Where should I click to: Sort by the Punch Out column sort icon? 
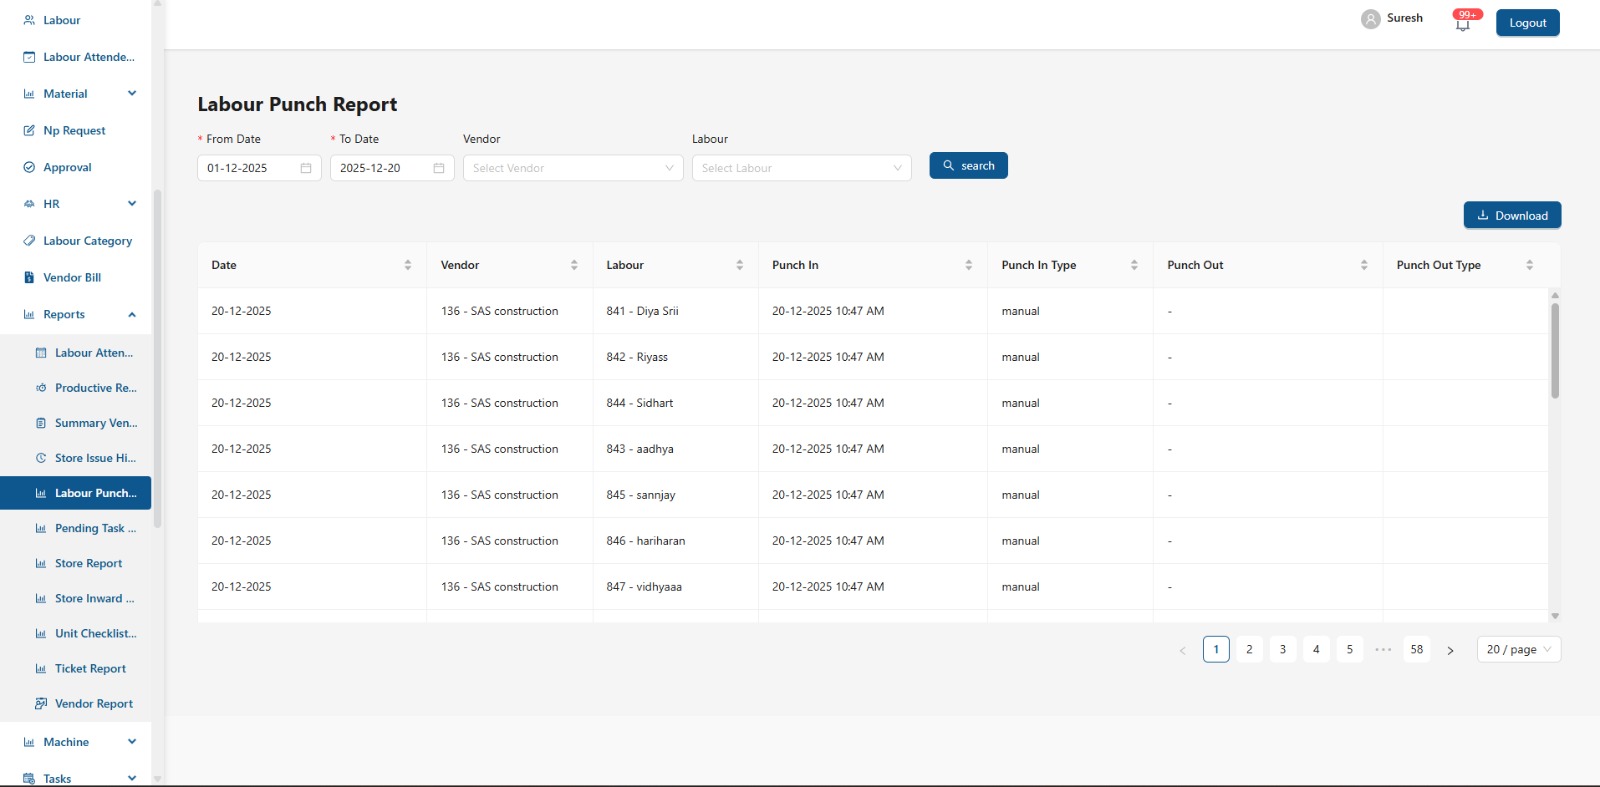[x=1364, y=265]
